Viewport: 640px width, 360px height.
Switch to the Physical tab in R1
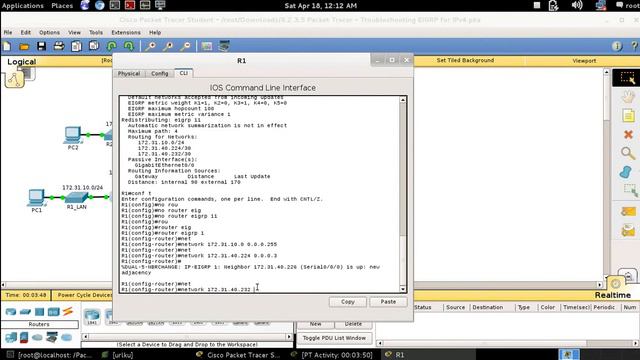(129, 73)
